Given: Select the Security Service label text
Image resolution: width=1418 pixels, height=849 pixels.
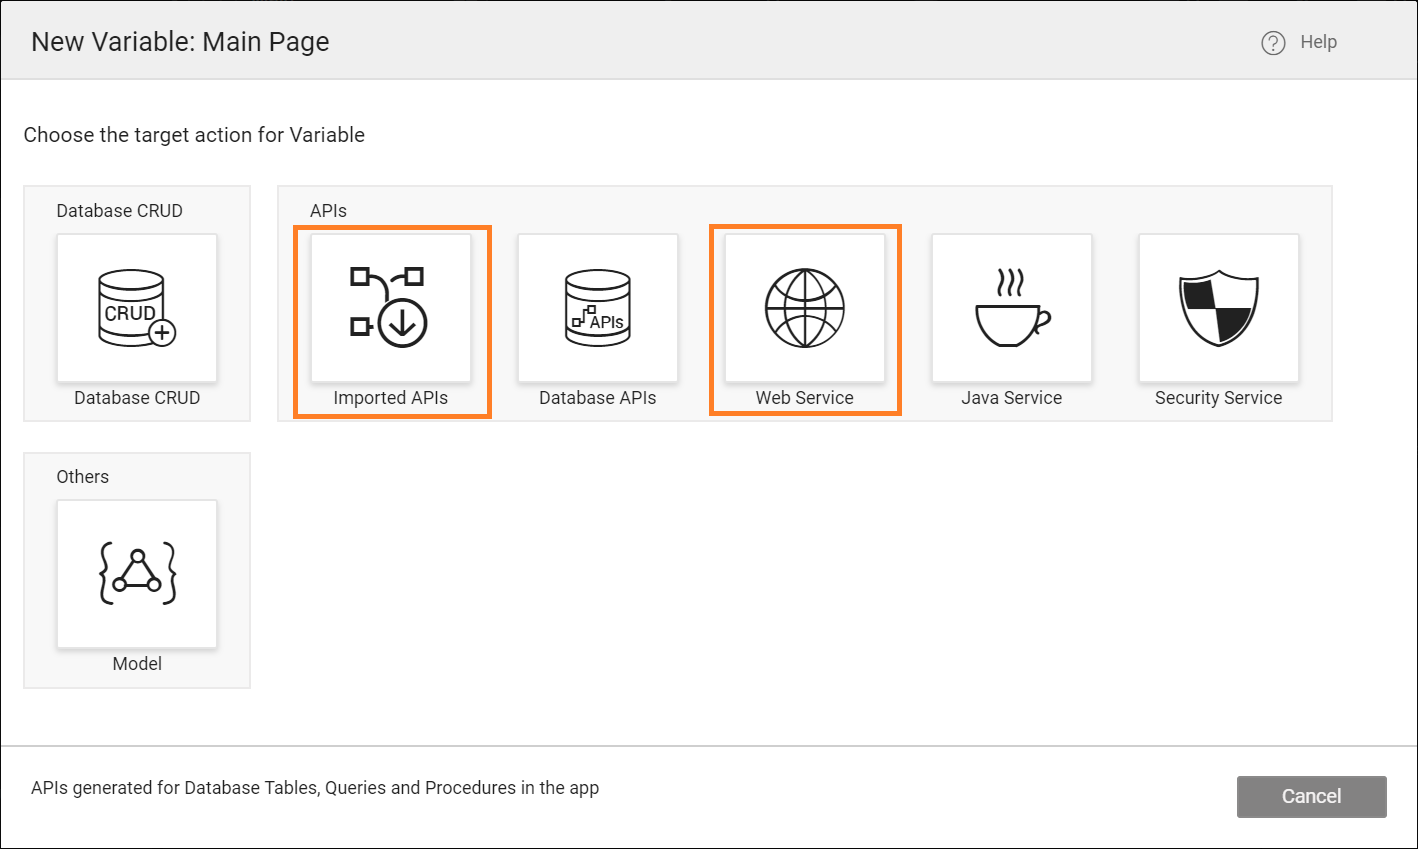Looking at the screenshot, I should (x=1218, y=397).
